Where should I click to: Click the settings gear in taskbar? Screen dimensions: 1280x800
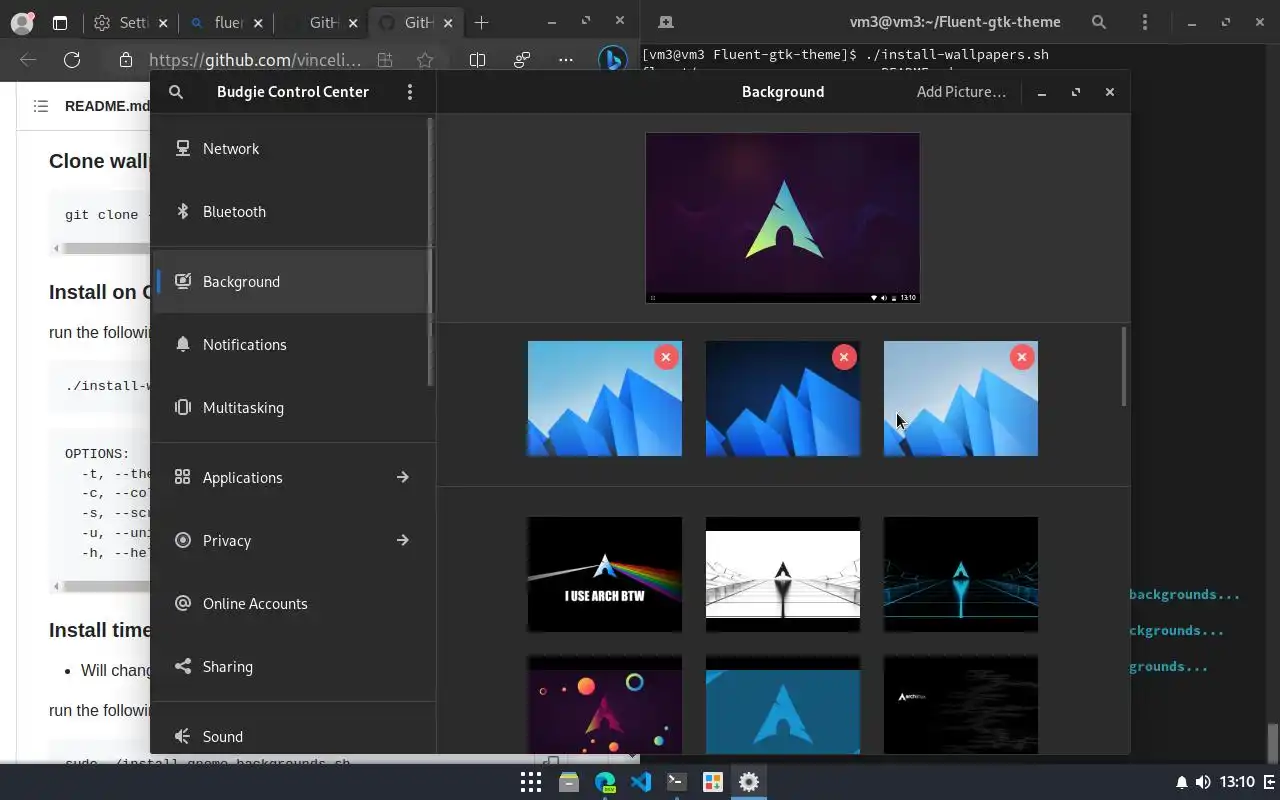(x=749, y=782)
